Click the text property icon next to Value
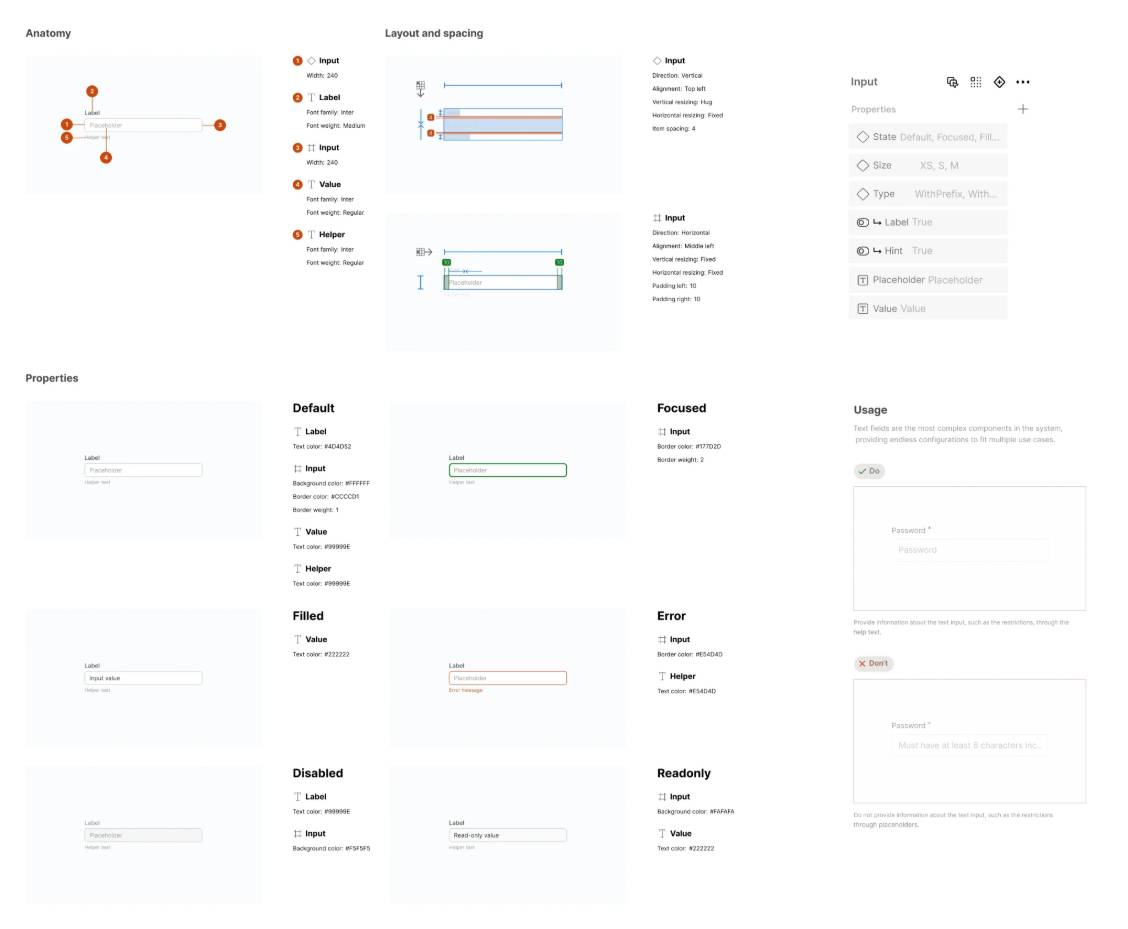Viewport: 1128px width, 929px height. (863, 308)
